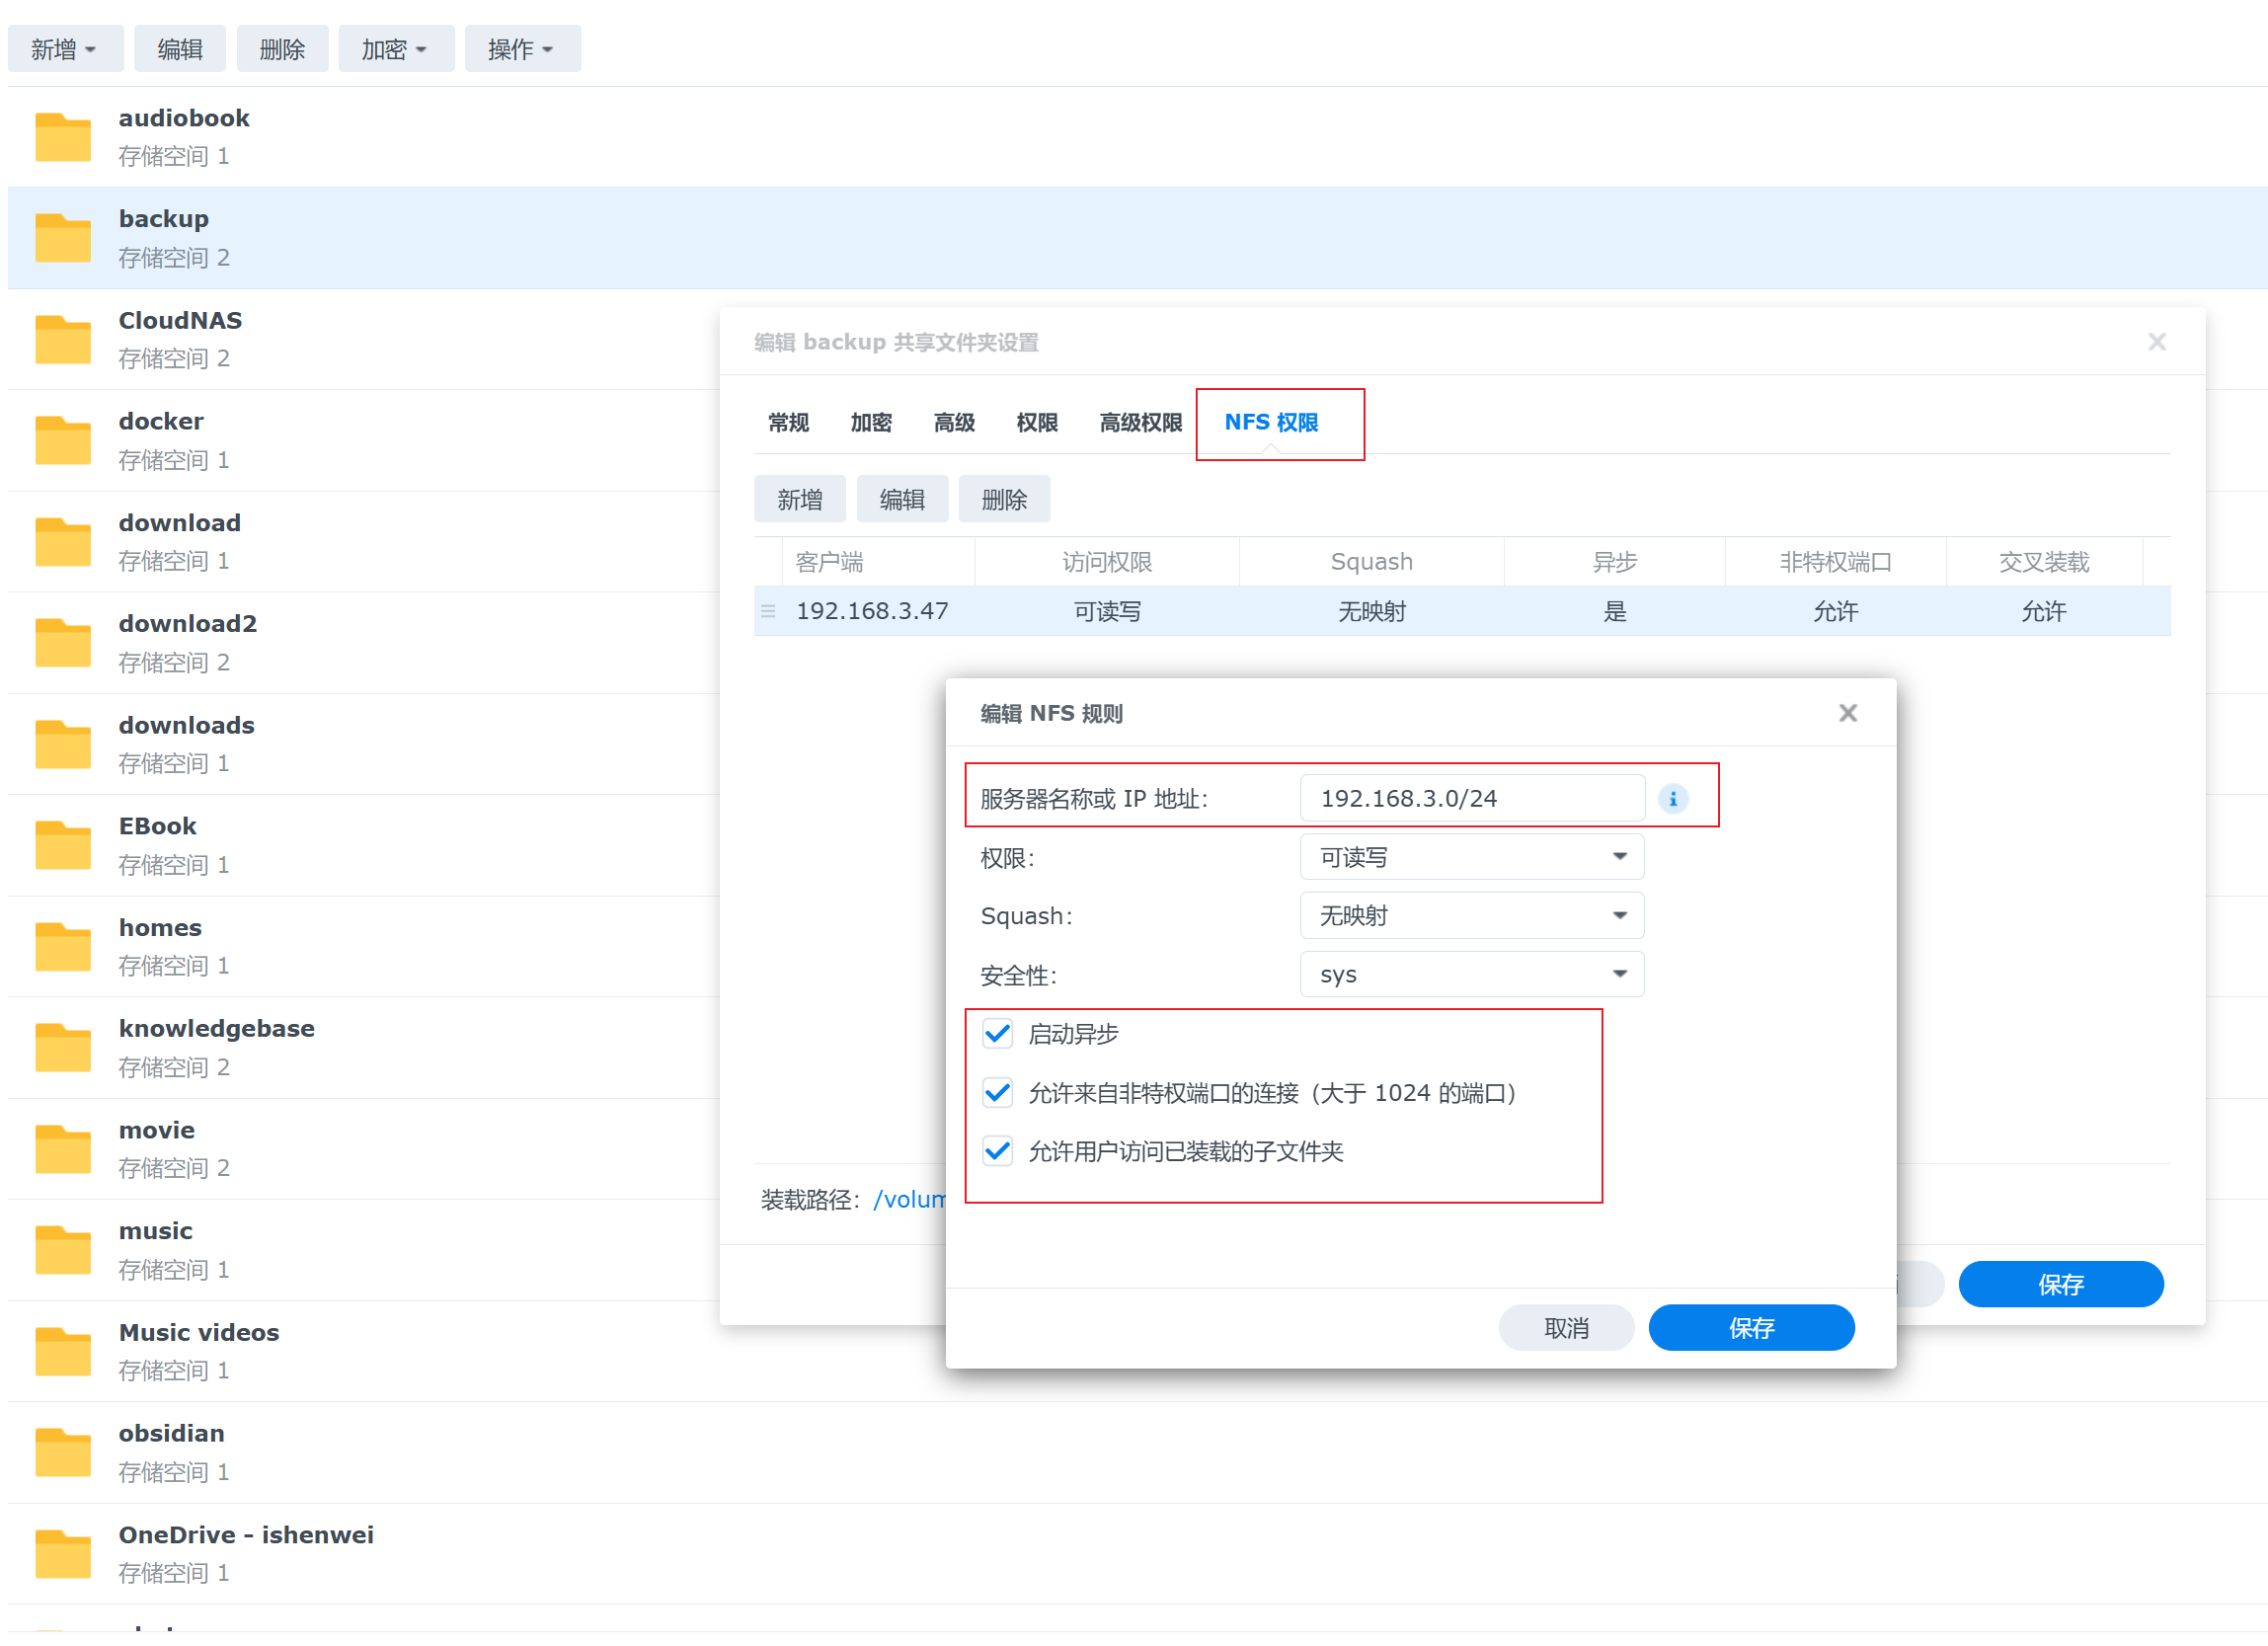
Task: Click the server name or IP input field
Action: pos(1471,798)
